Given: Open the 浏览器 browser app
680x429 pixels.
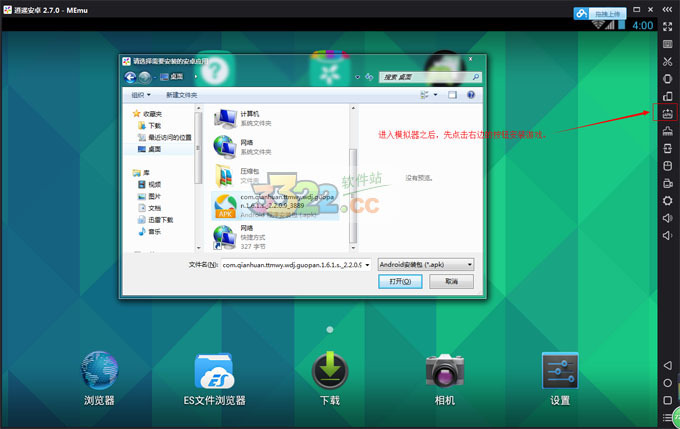Looking at the screenshot, I should tap(99, 378).
